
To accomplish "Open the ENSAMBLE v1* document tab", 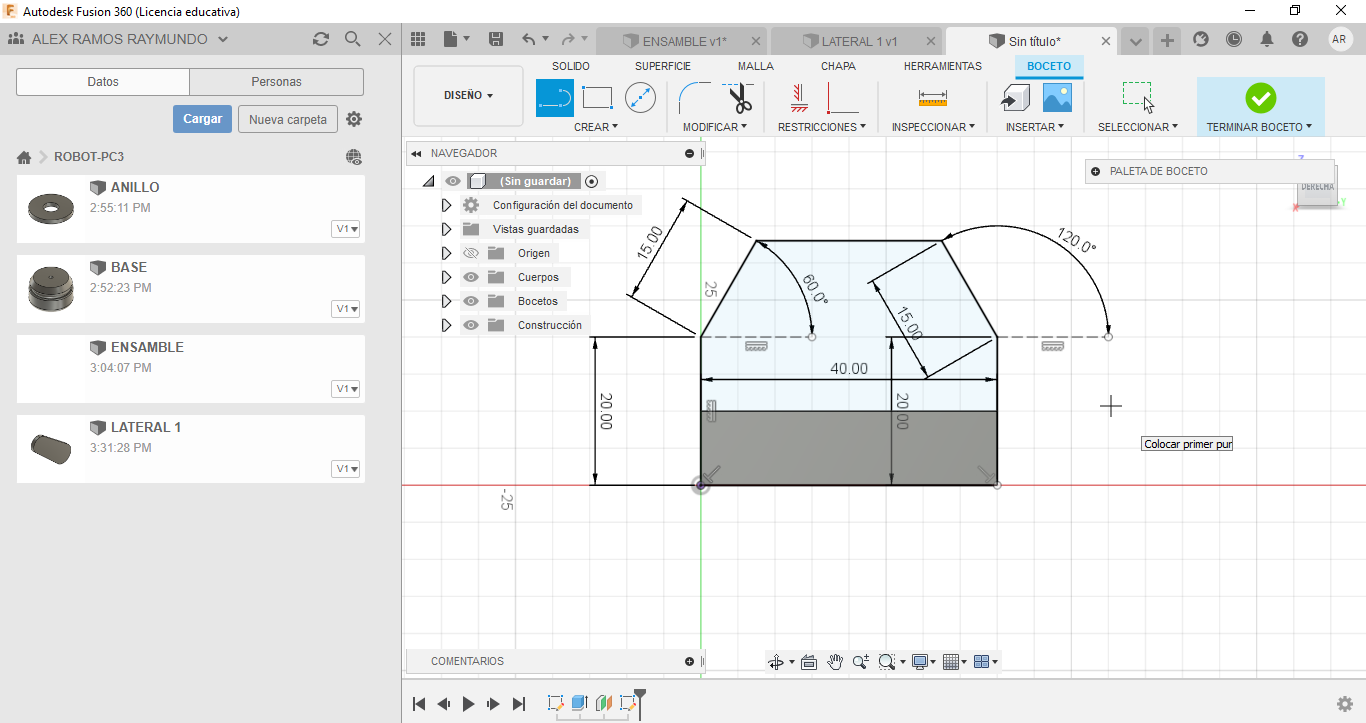I will tap(683, 41).
